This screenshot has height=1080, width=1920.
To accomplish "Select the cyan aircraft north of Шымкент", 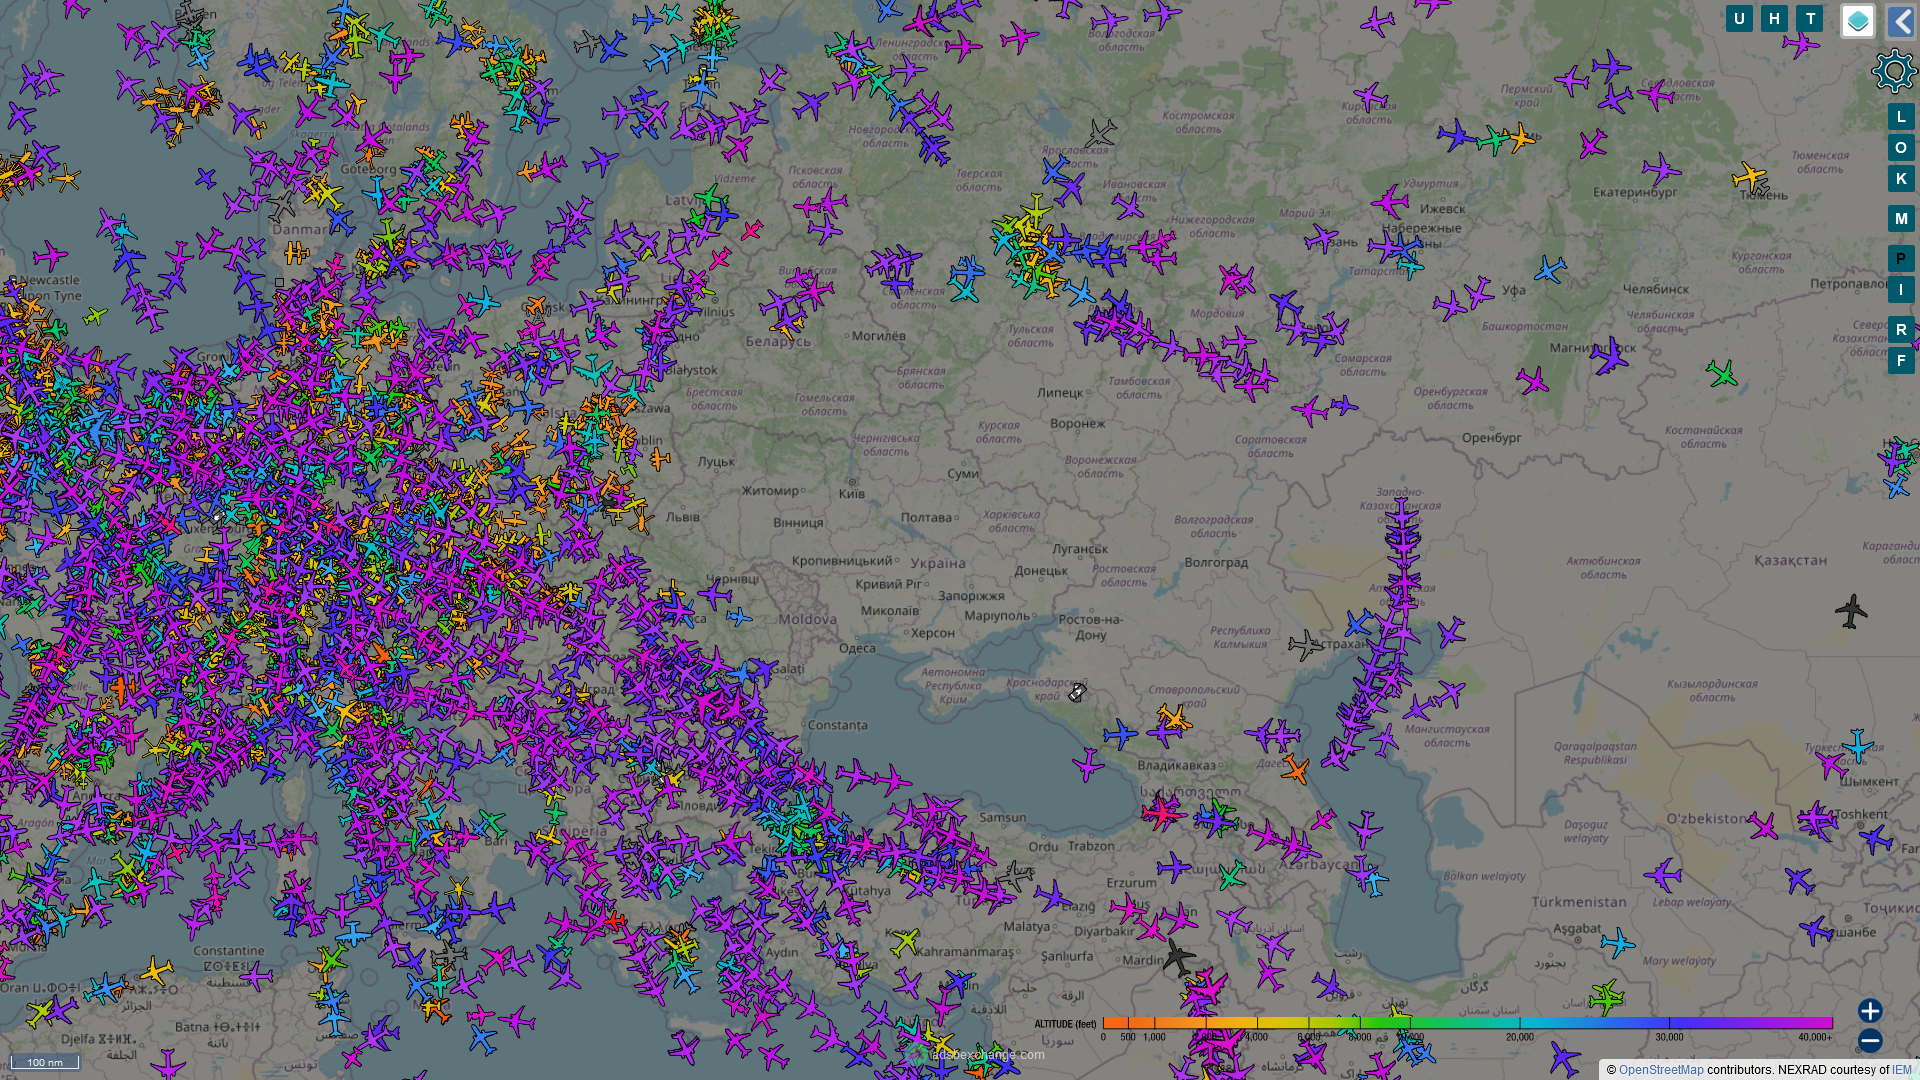I will [x=1857, y=746].
